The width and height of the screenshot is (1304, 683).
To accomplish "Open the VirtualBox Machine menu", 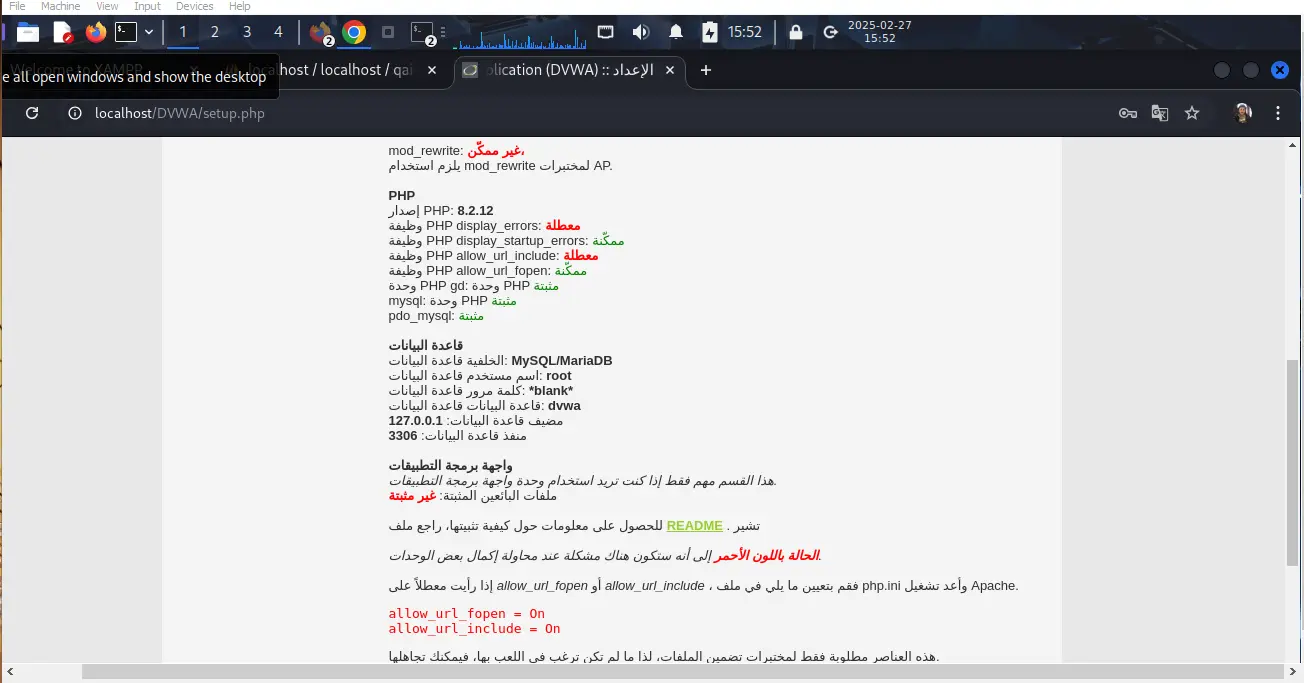I will [x=60, y=6].
